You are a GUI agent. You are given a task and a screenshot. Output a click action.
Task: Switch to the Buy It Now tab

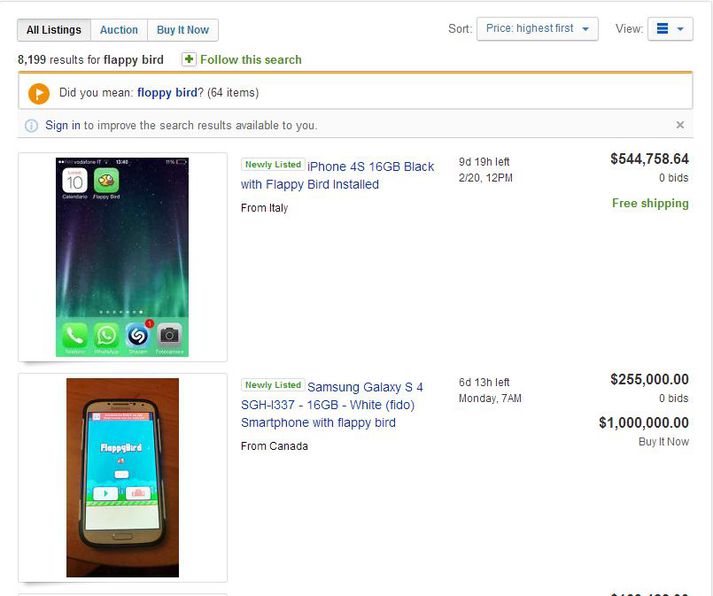pyautogui.click(x=183, y=30)
